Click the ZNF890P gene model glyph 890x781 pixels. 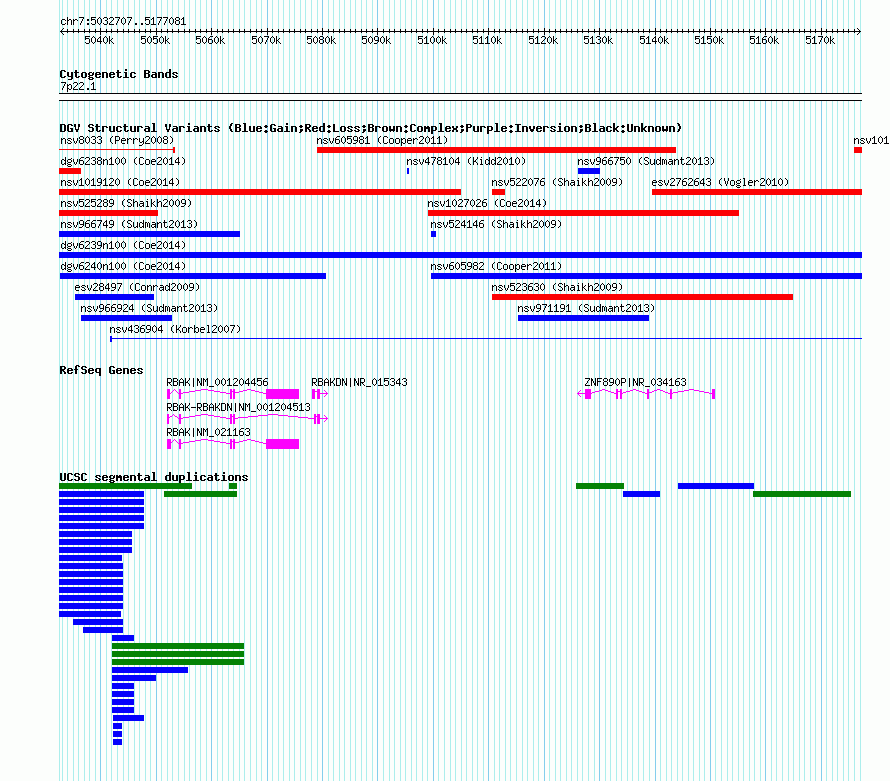pos(646,394)
